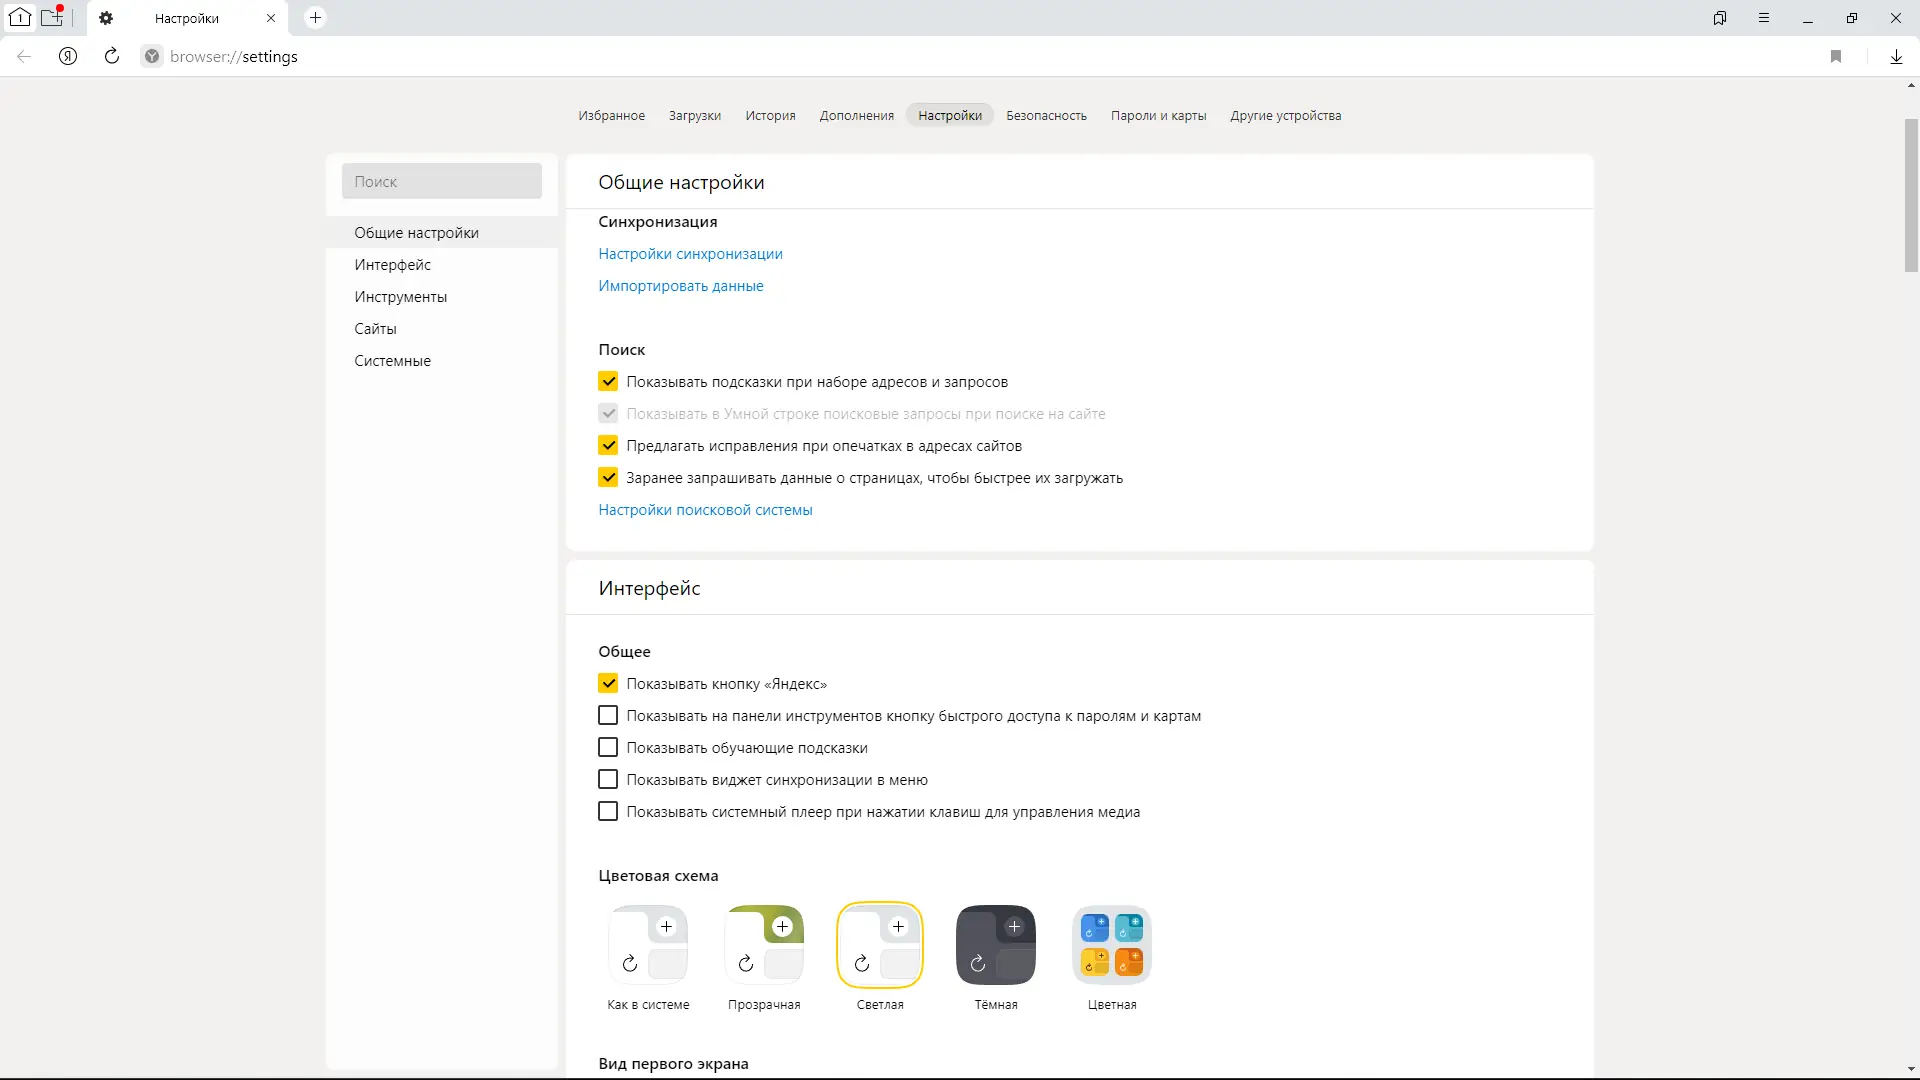The width and height of the screenshot is (1920, 1080).
Task: Select 'Системные' in the settings sidebar
Action: point(392,361)
